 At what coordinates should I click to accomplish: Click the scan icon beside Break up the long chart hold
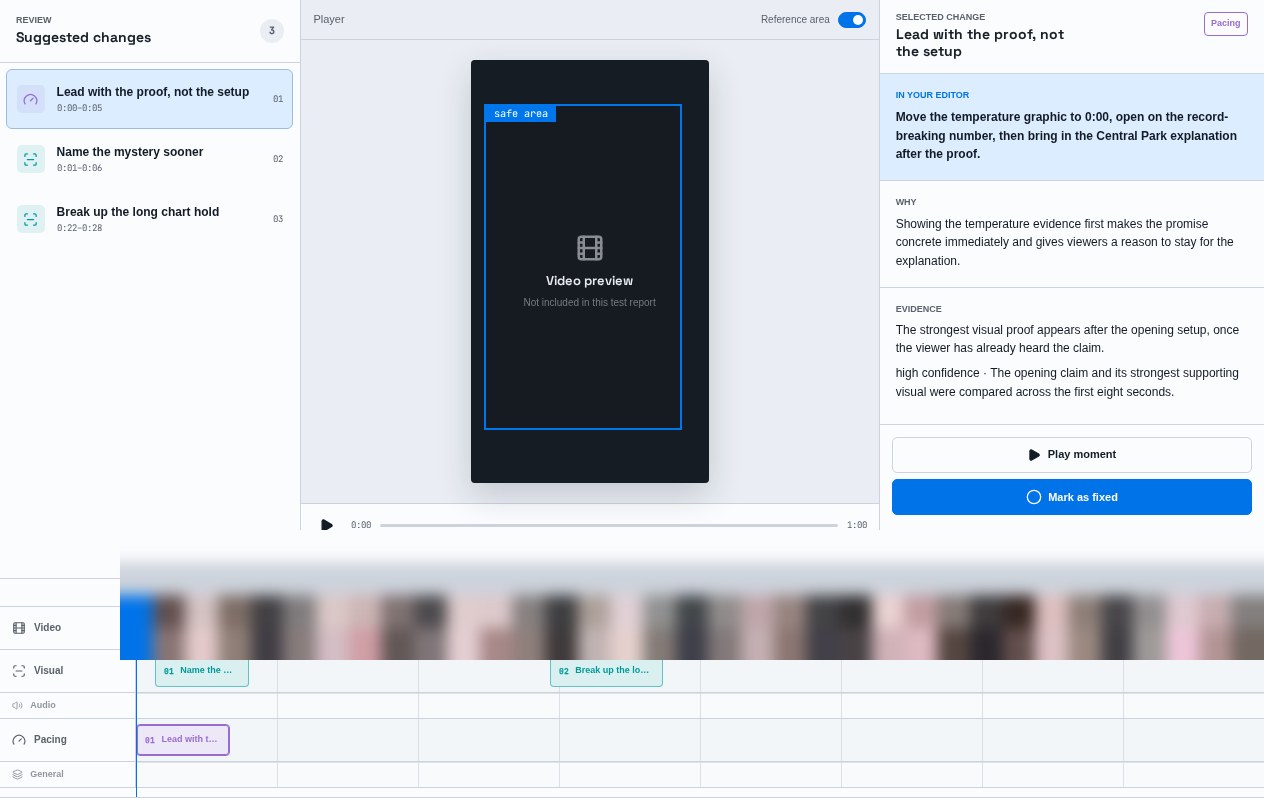tap(31, 219)
